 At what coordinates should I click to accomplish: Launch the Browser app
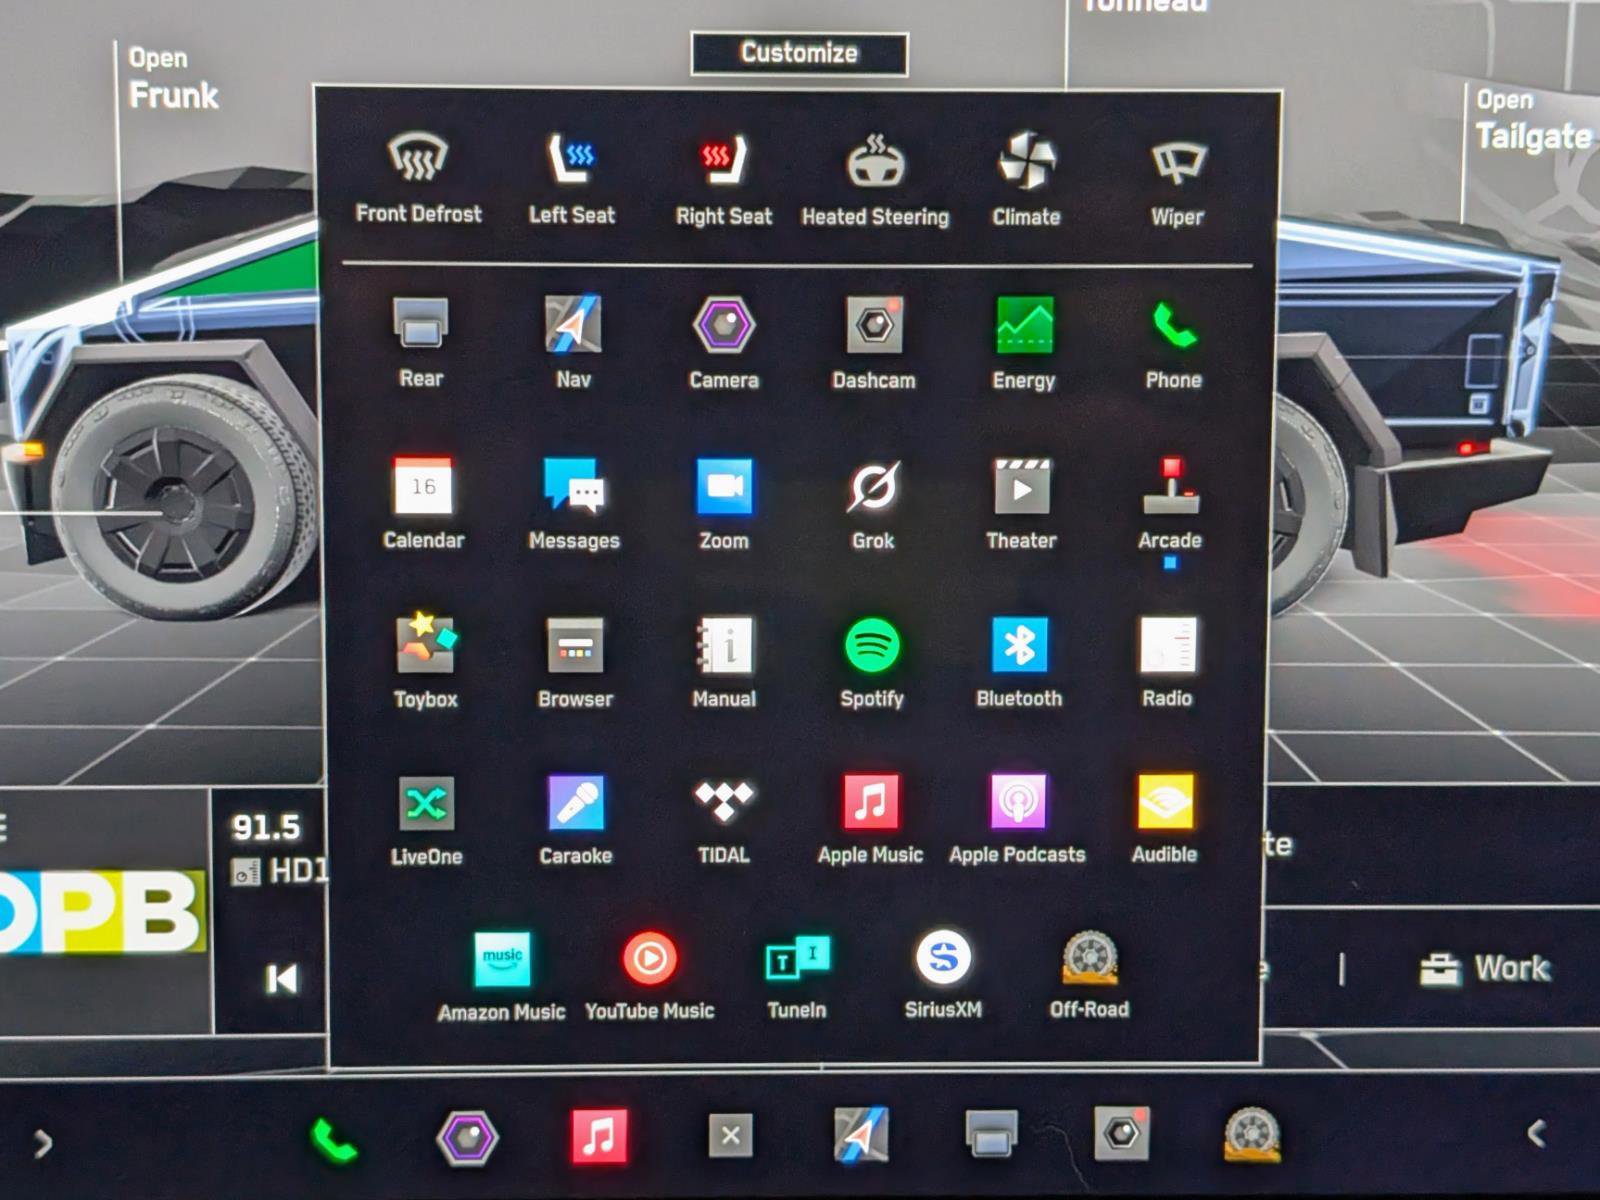click(x=575, y=662)
